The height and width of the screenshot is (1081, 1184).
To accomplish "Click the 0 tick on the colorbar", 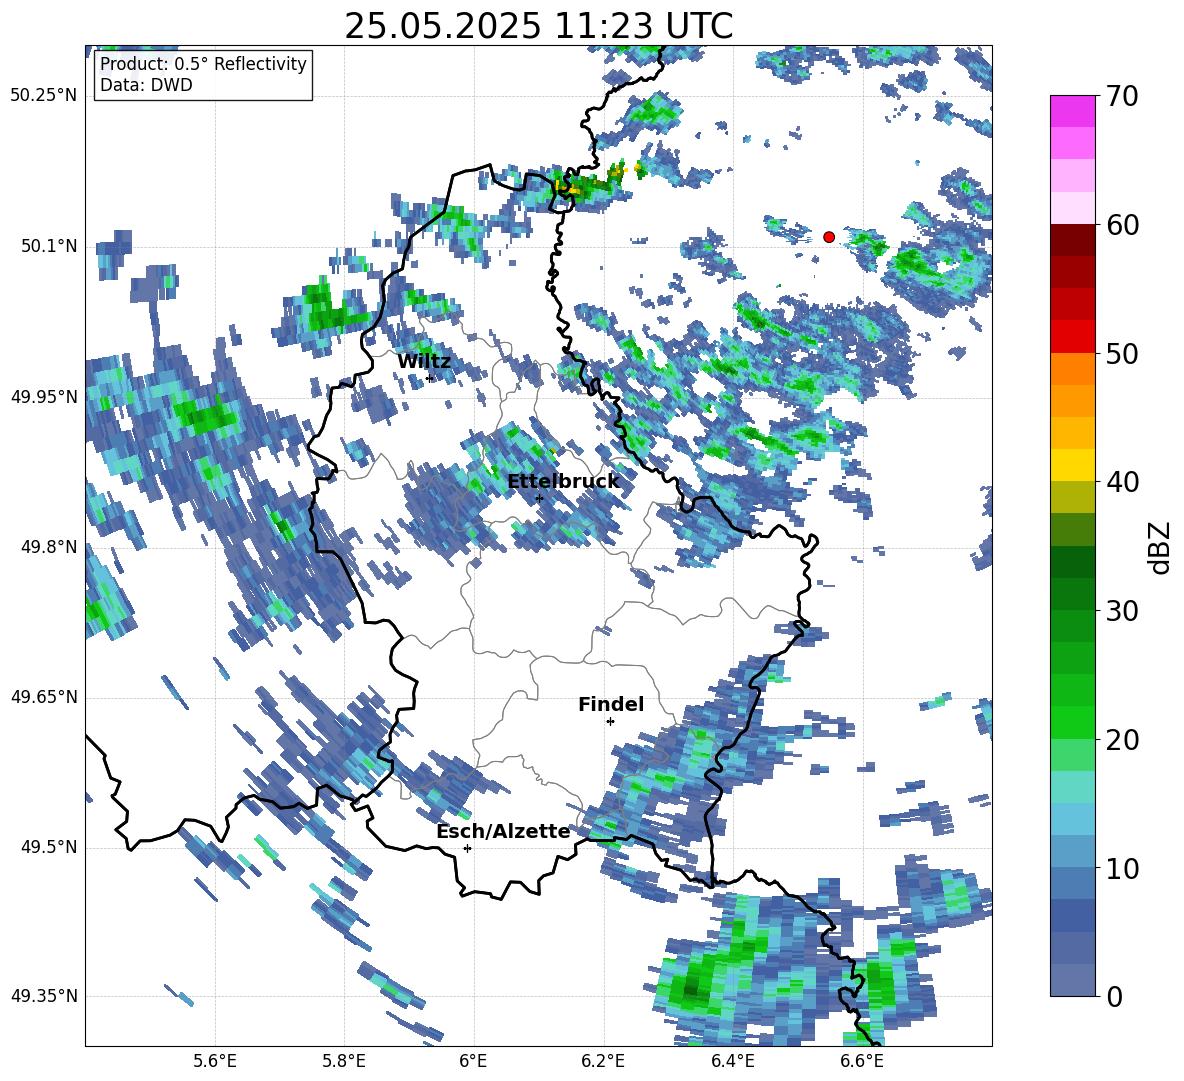I will 1114,996.
